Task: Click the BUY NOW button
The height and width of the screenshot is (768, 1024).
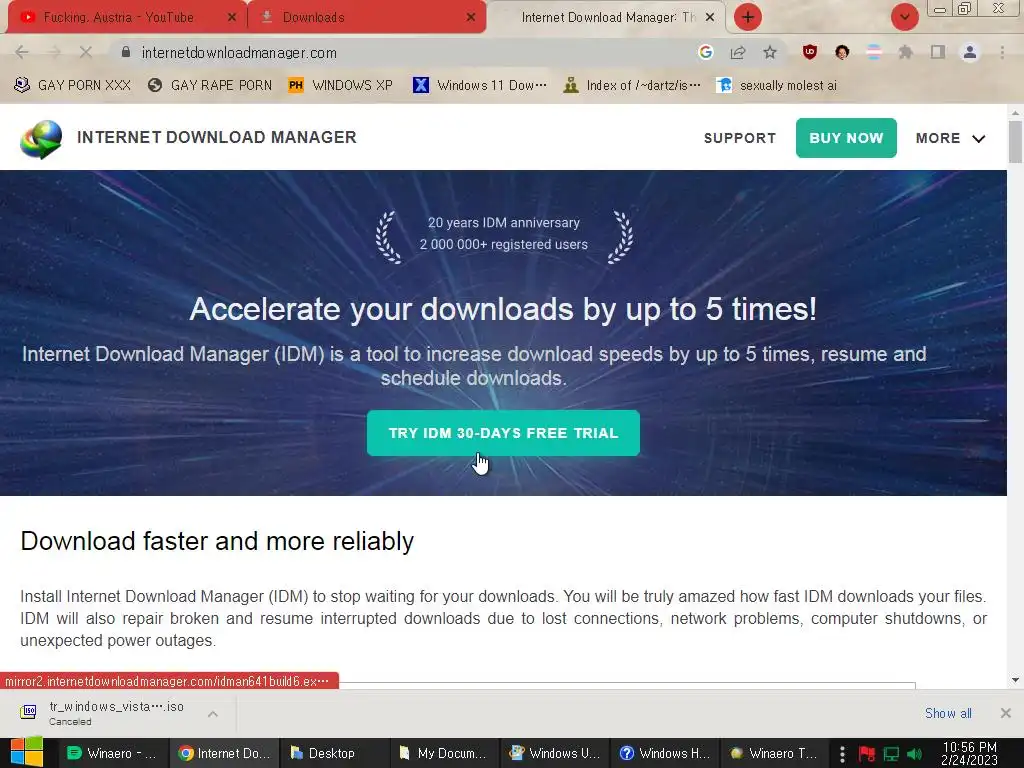Action: point(846,138)
